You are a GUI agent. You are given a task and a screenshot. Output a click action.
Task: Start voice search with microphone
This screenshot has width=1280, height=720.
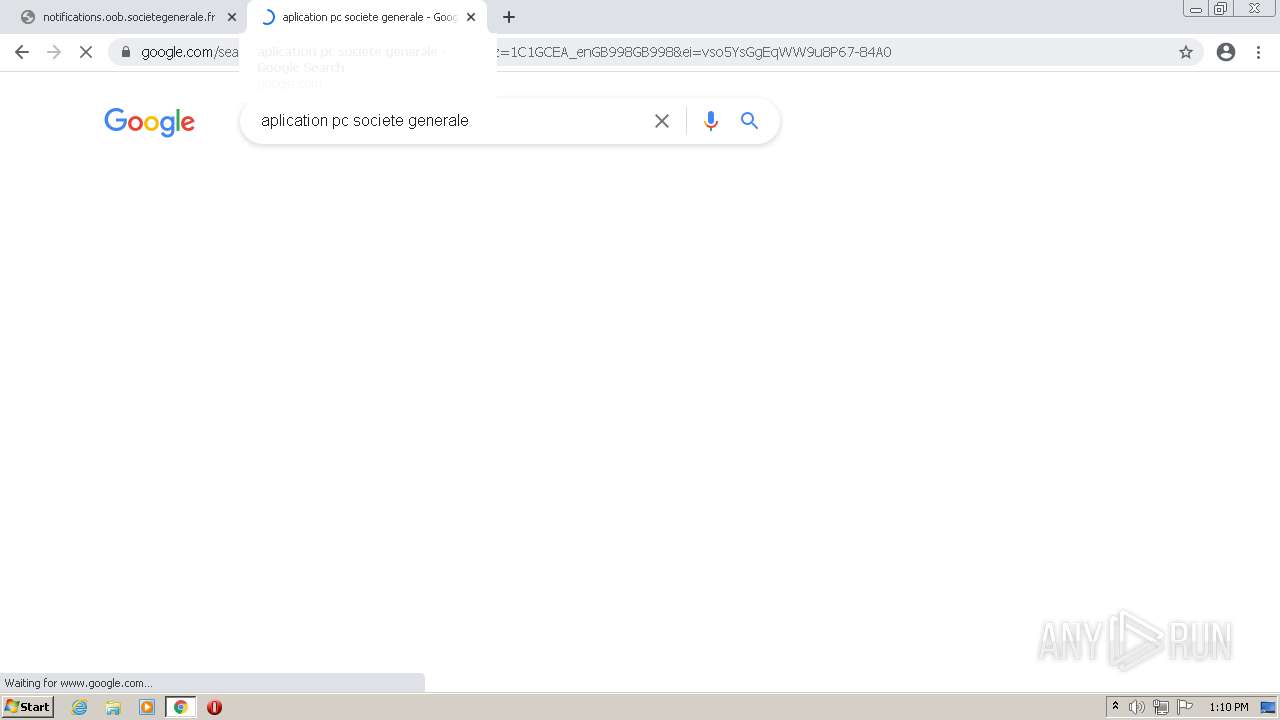click(711, 121)
